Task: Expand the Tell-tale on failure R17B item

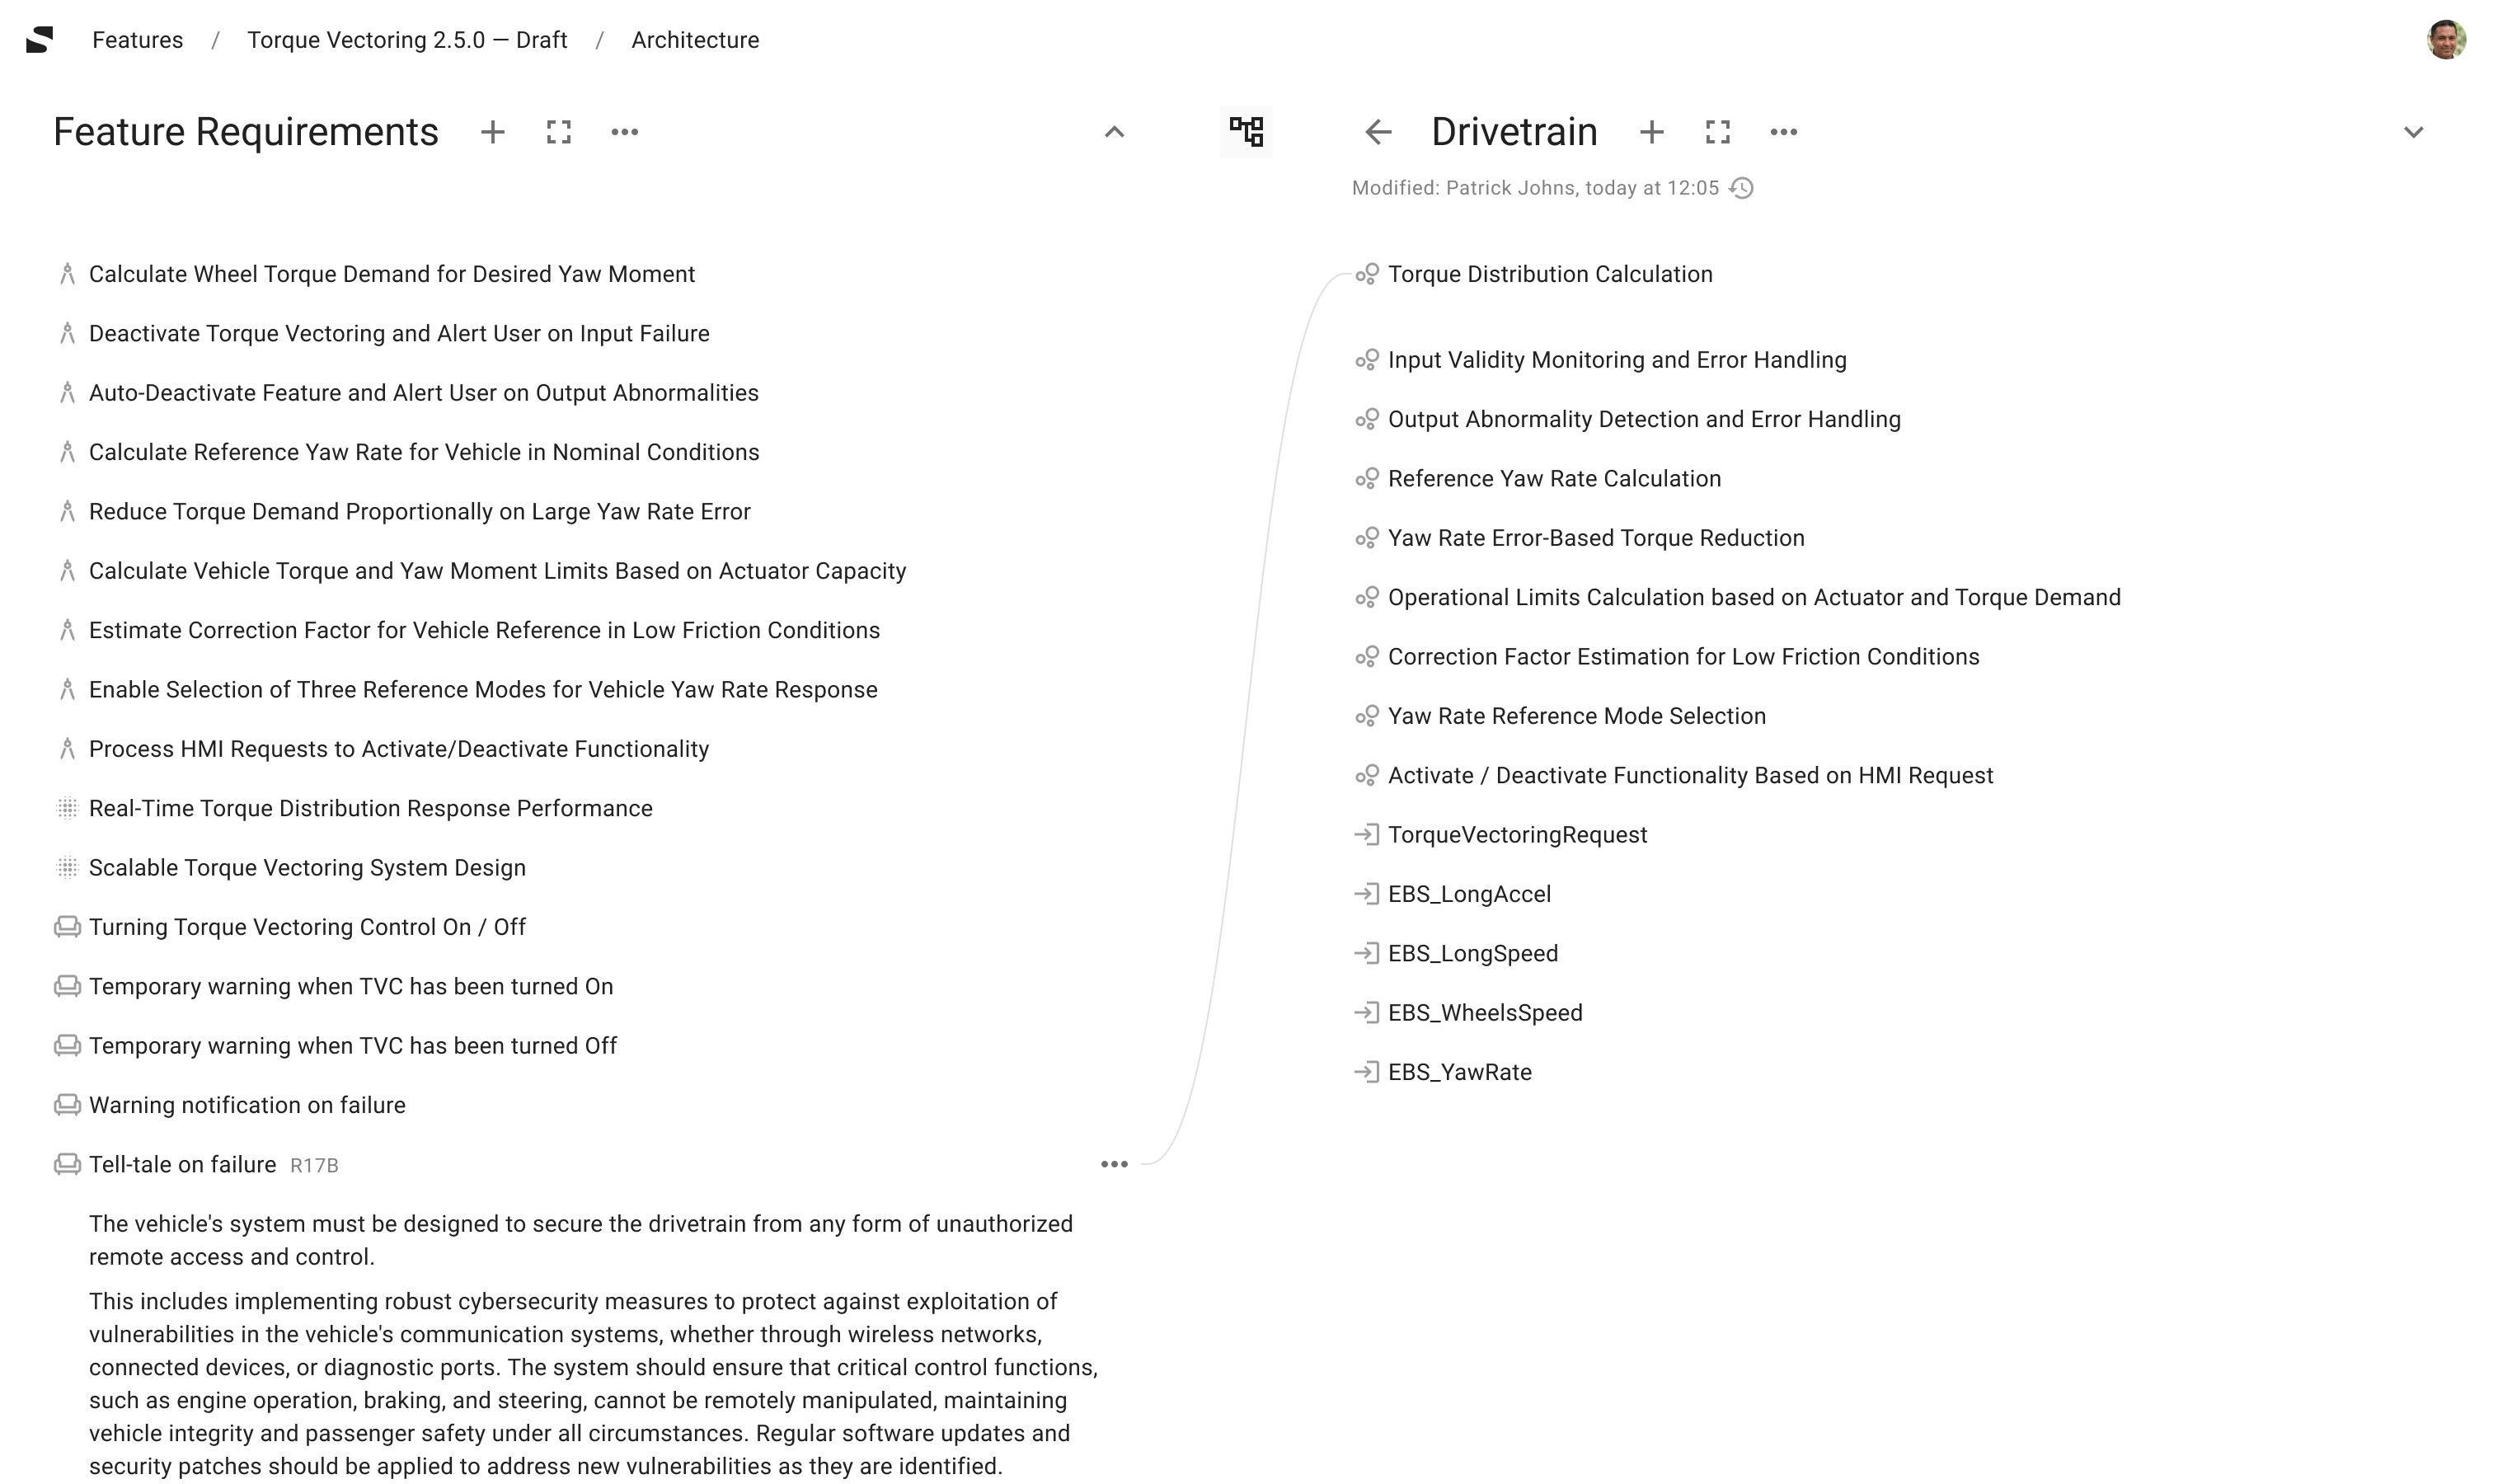Action: [x=182, y=1164]
